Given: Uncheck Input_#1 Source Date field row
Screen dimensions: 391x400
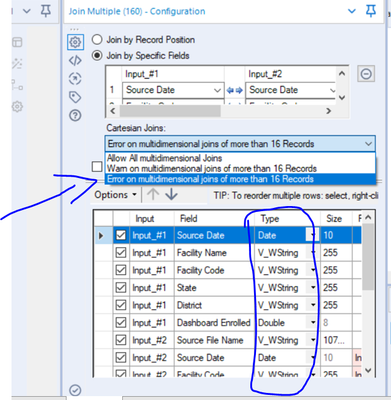Looking at the screenshot, I should (x=121, y=235).
